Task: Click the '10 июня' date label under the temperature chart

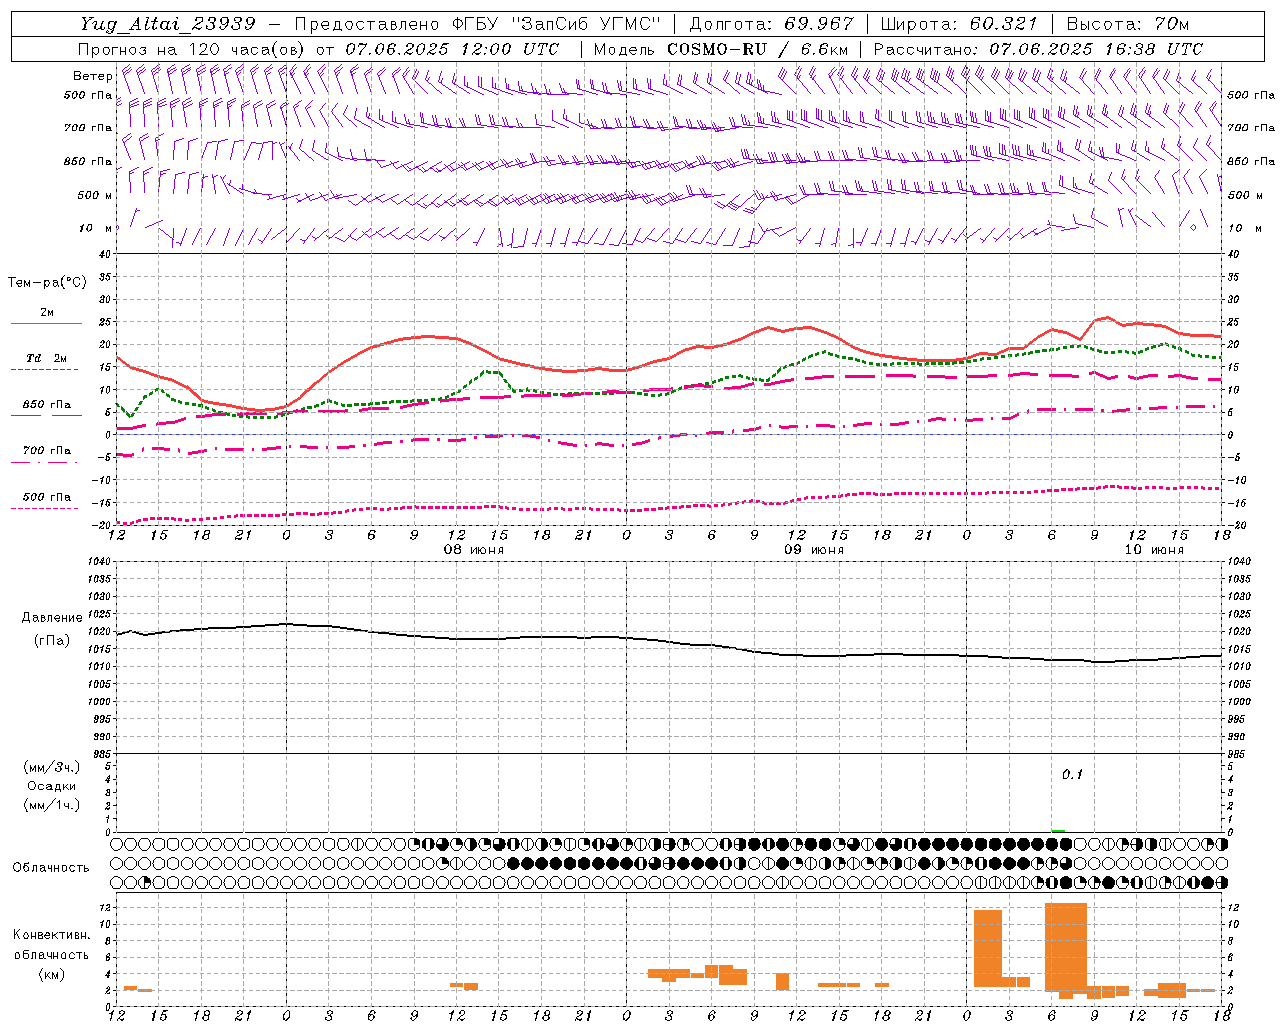Action: pyautogui.click(x=1154, y=550)
